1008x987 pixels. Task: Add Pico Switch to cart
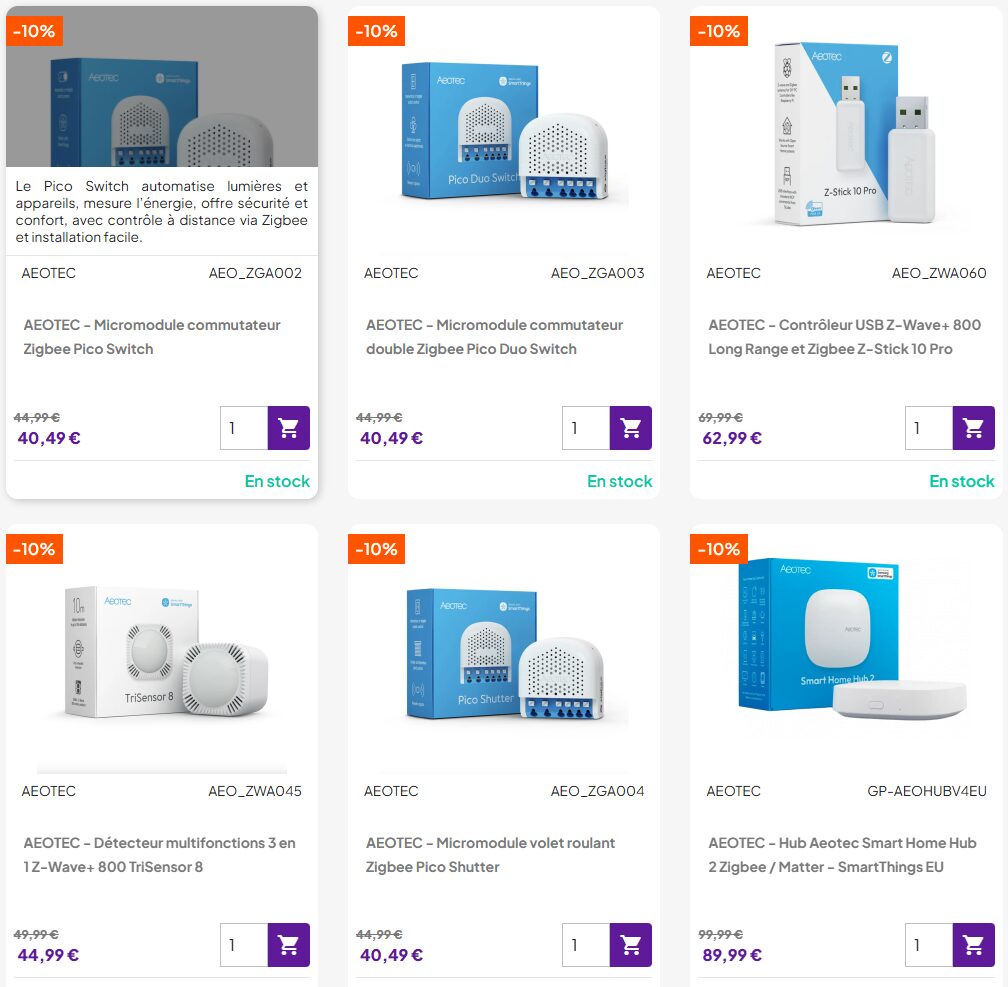[x=289, y=428]
